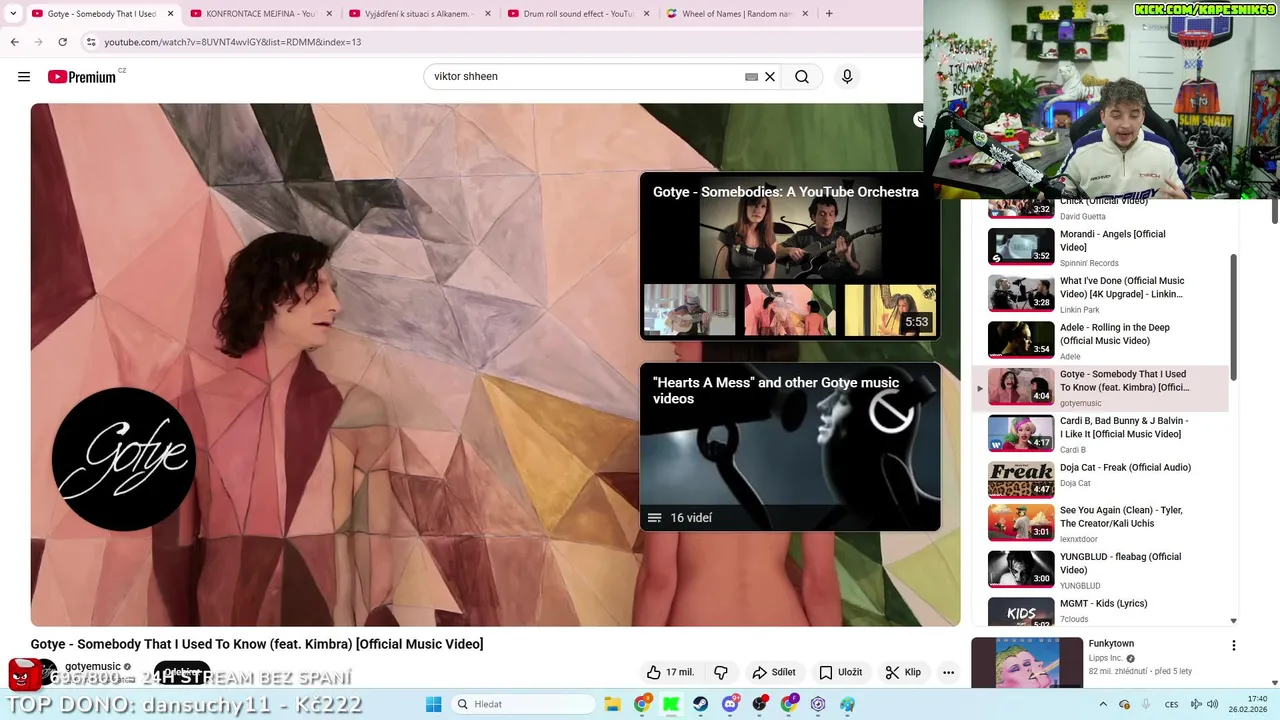View site information icon beside the URL
Screen dimensions: 1280x720
[x=91, y=42]
